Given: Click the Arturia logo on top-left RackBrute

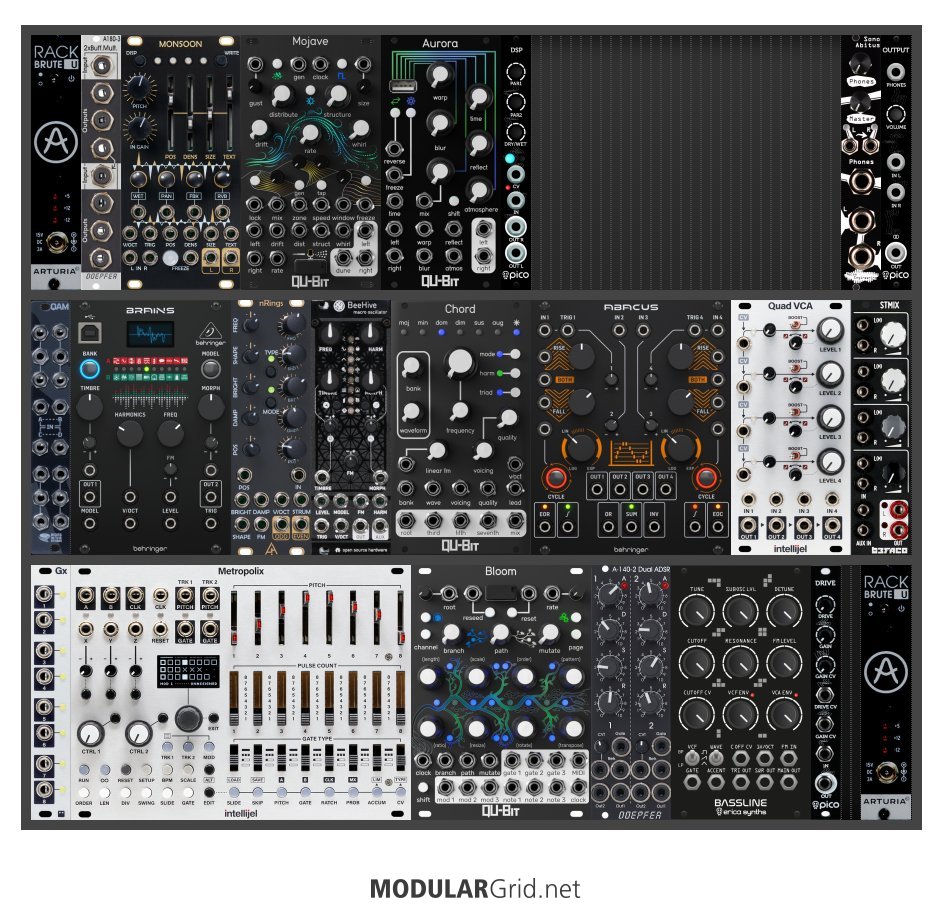Looking at the screenshot, I should click(56, 141).
